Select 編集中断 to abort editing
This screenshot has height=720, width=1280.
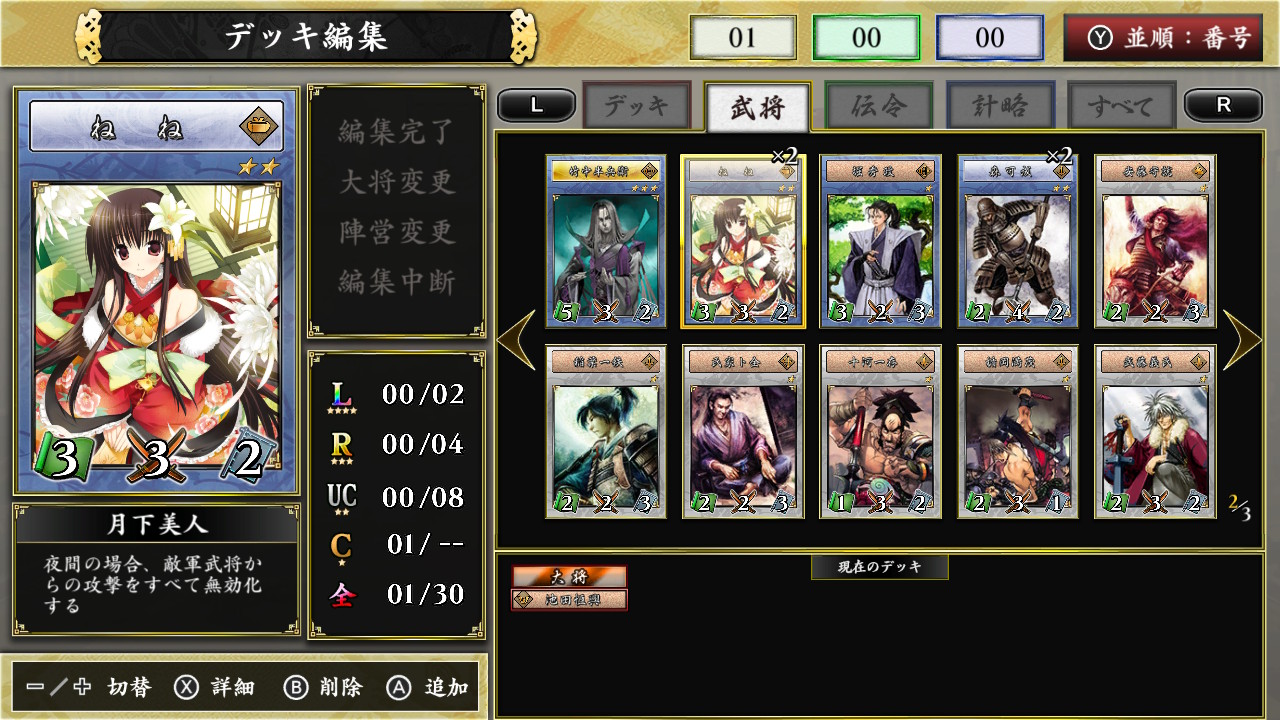pos(397,282)
